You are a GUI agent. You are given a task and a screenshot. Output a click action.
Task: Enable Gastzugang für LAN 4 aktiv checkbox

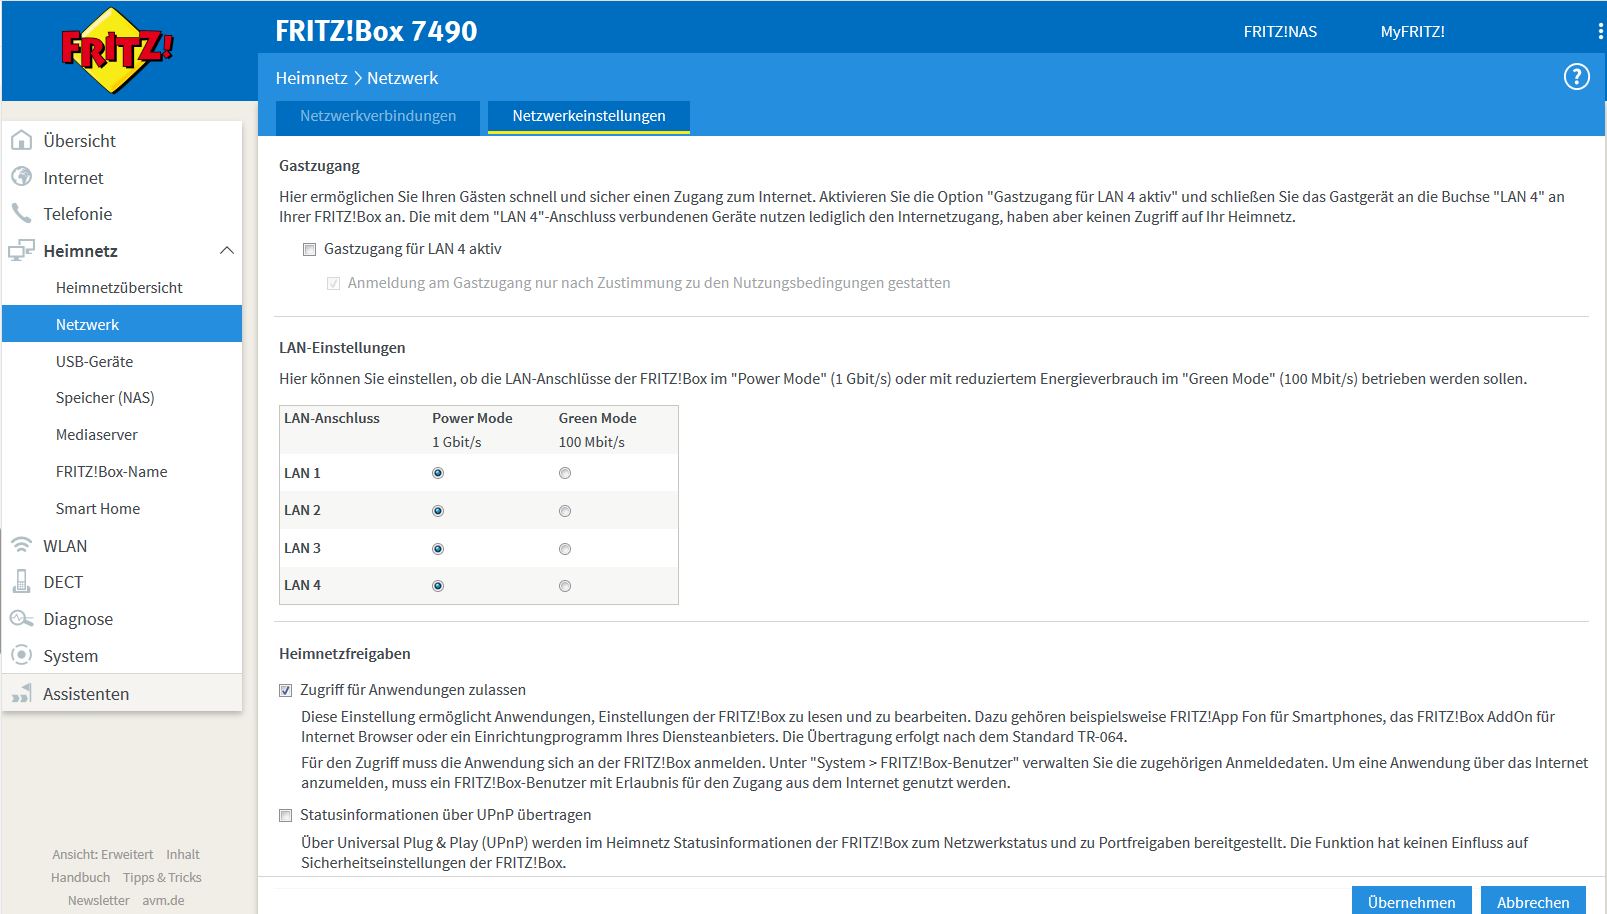pyautogui.click(x=310, y=250)
